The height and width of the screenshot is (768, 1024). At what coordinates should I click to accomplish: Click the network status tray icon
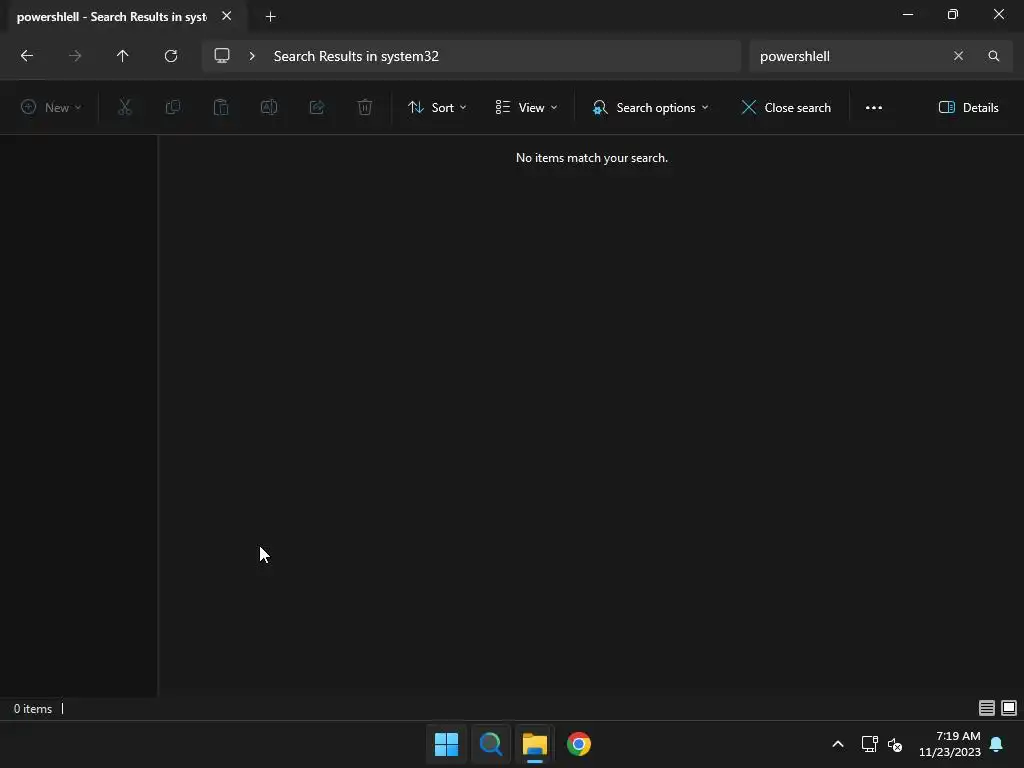tap(869, 744)
